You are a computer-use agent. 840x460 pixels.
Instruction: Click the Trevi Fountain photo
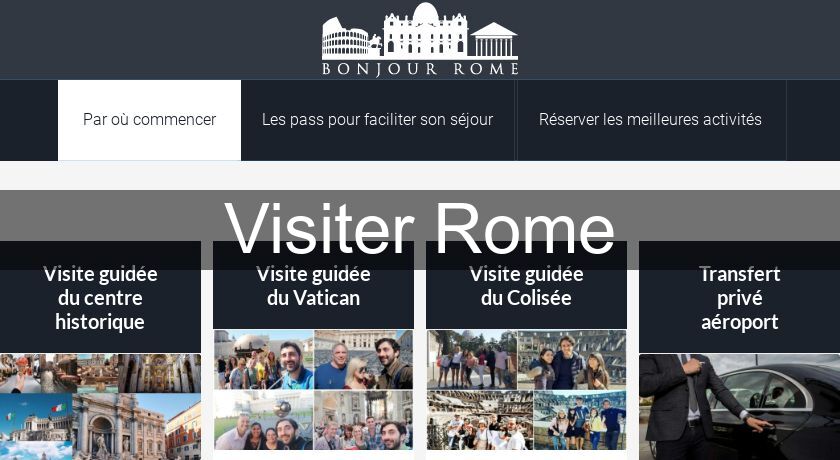point(118,427)
